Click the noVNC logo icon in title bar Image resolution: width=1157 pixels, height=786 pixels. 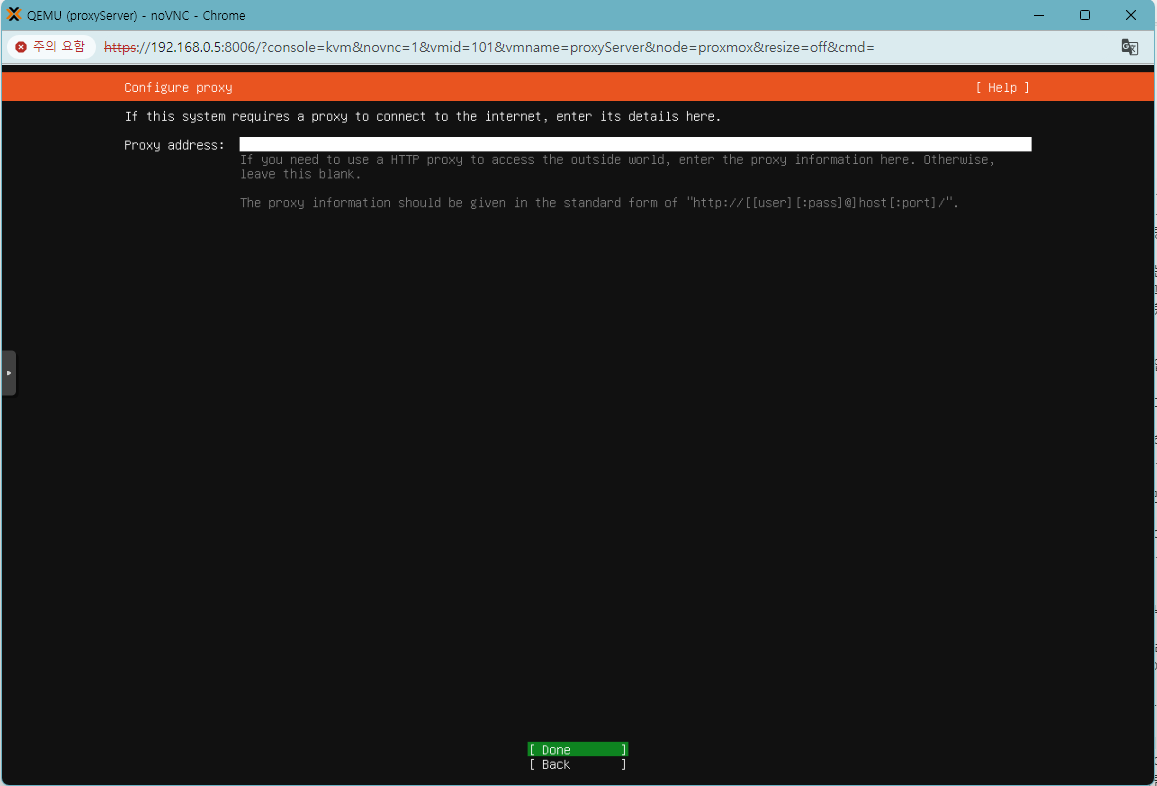(x=14, y=14)
